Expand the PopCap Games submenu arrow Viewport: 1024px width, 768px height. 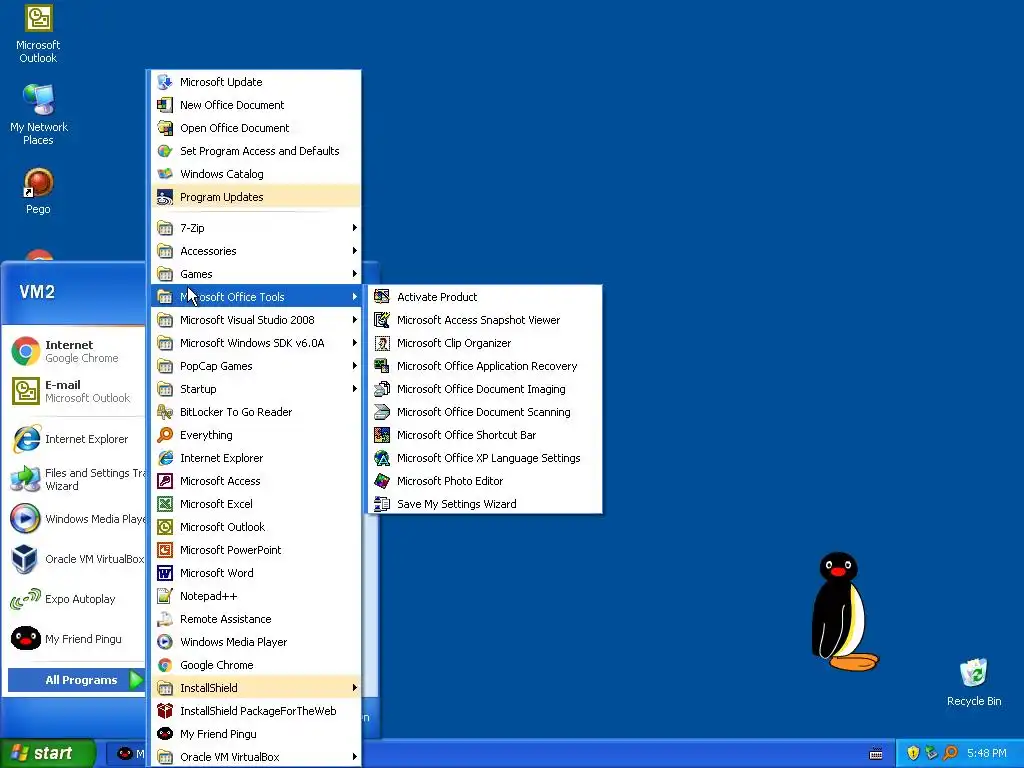(x=355, y=366)
